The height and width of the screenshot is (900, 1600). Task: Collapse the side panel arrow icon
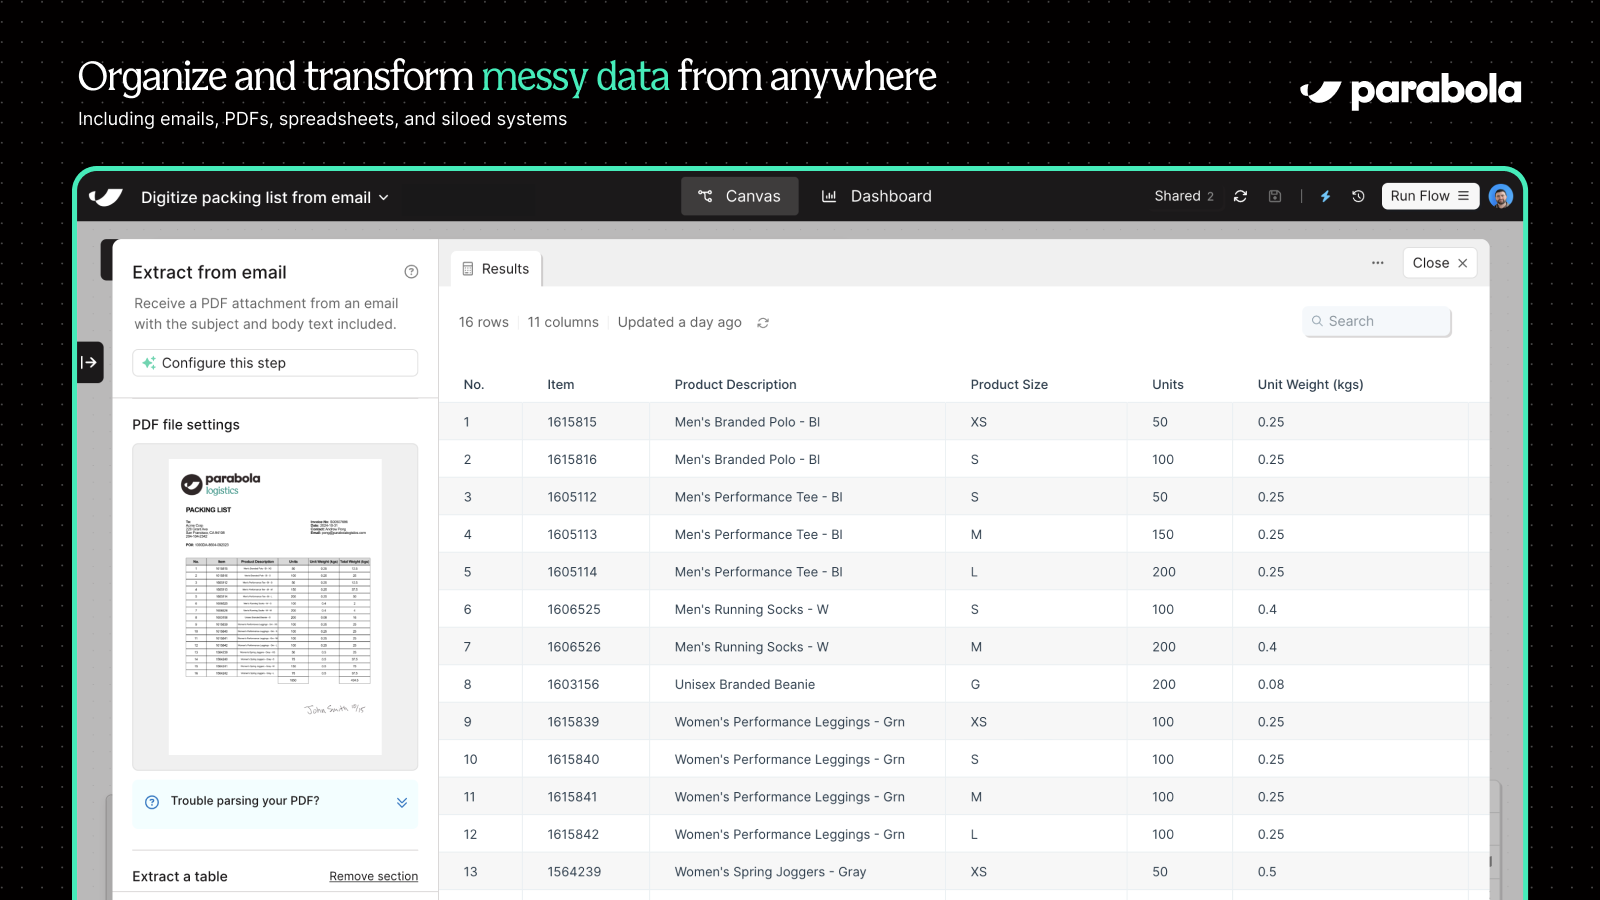click(x=90, y=362)
